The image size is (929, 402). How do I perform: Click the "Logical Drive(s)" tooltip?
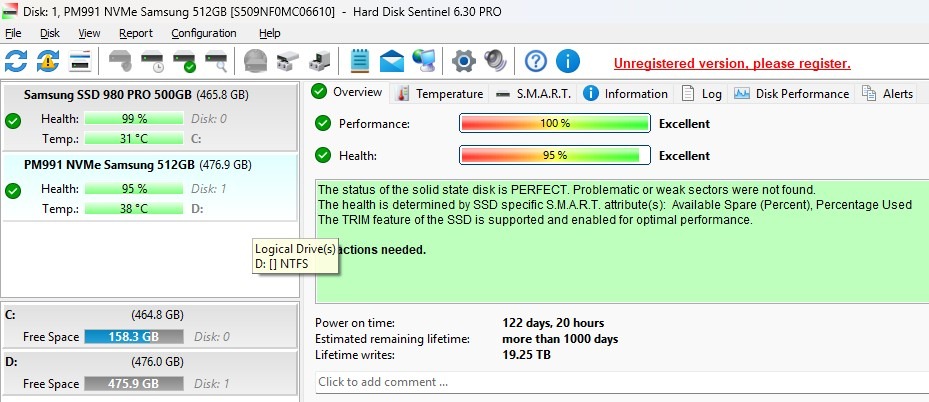coord(296,256)
